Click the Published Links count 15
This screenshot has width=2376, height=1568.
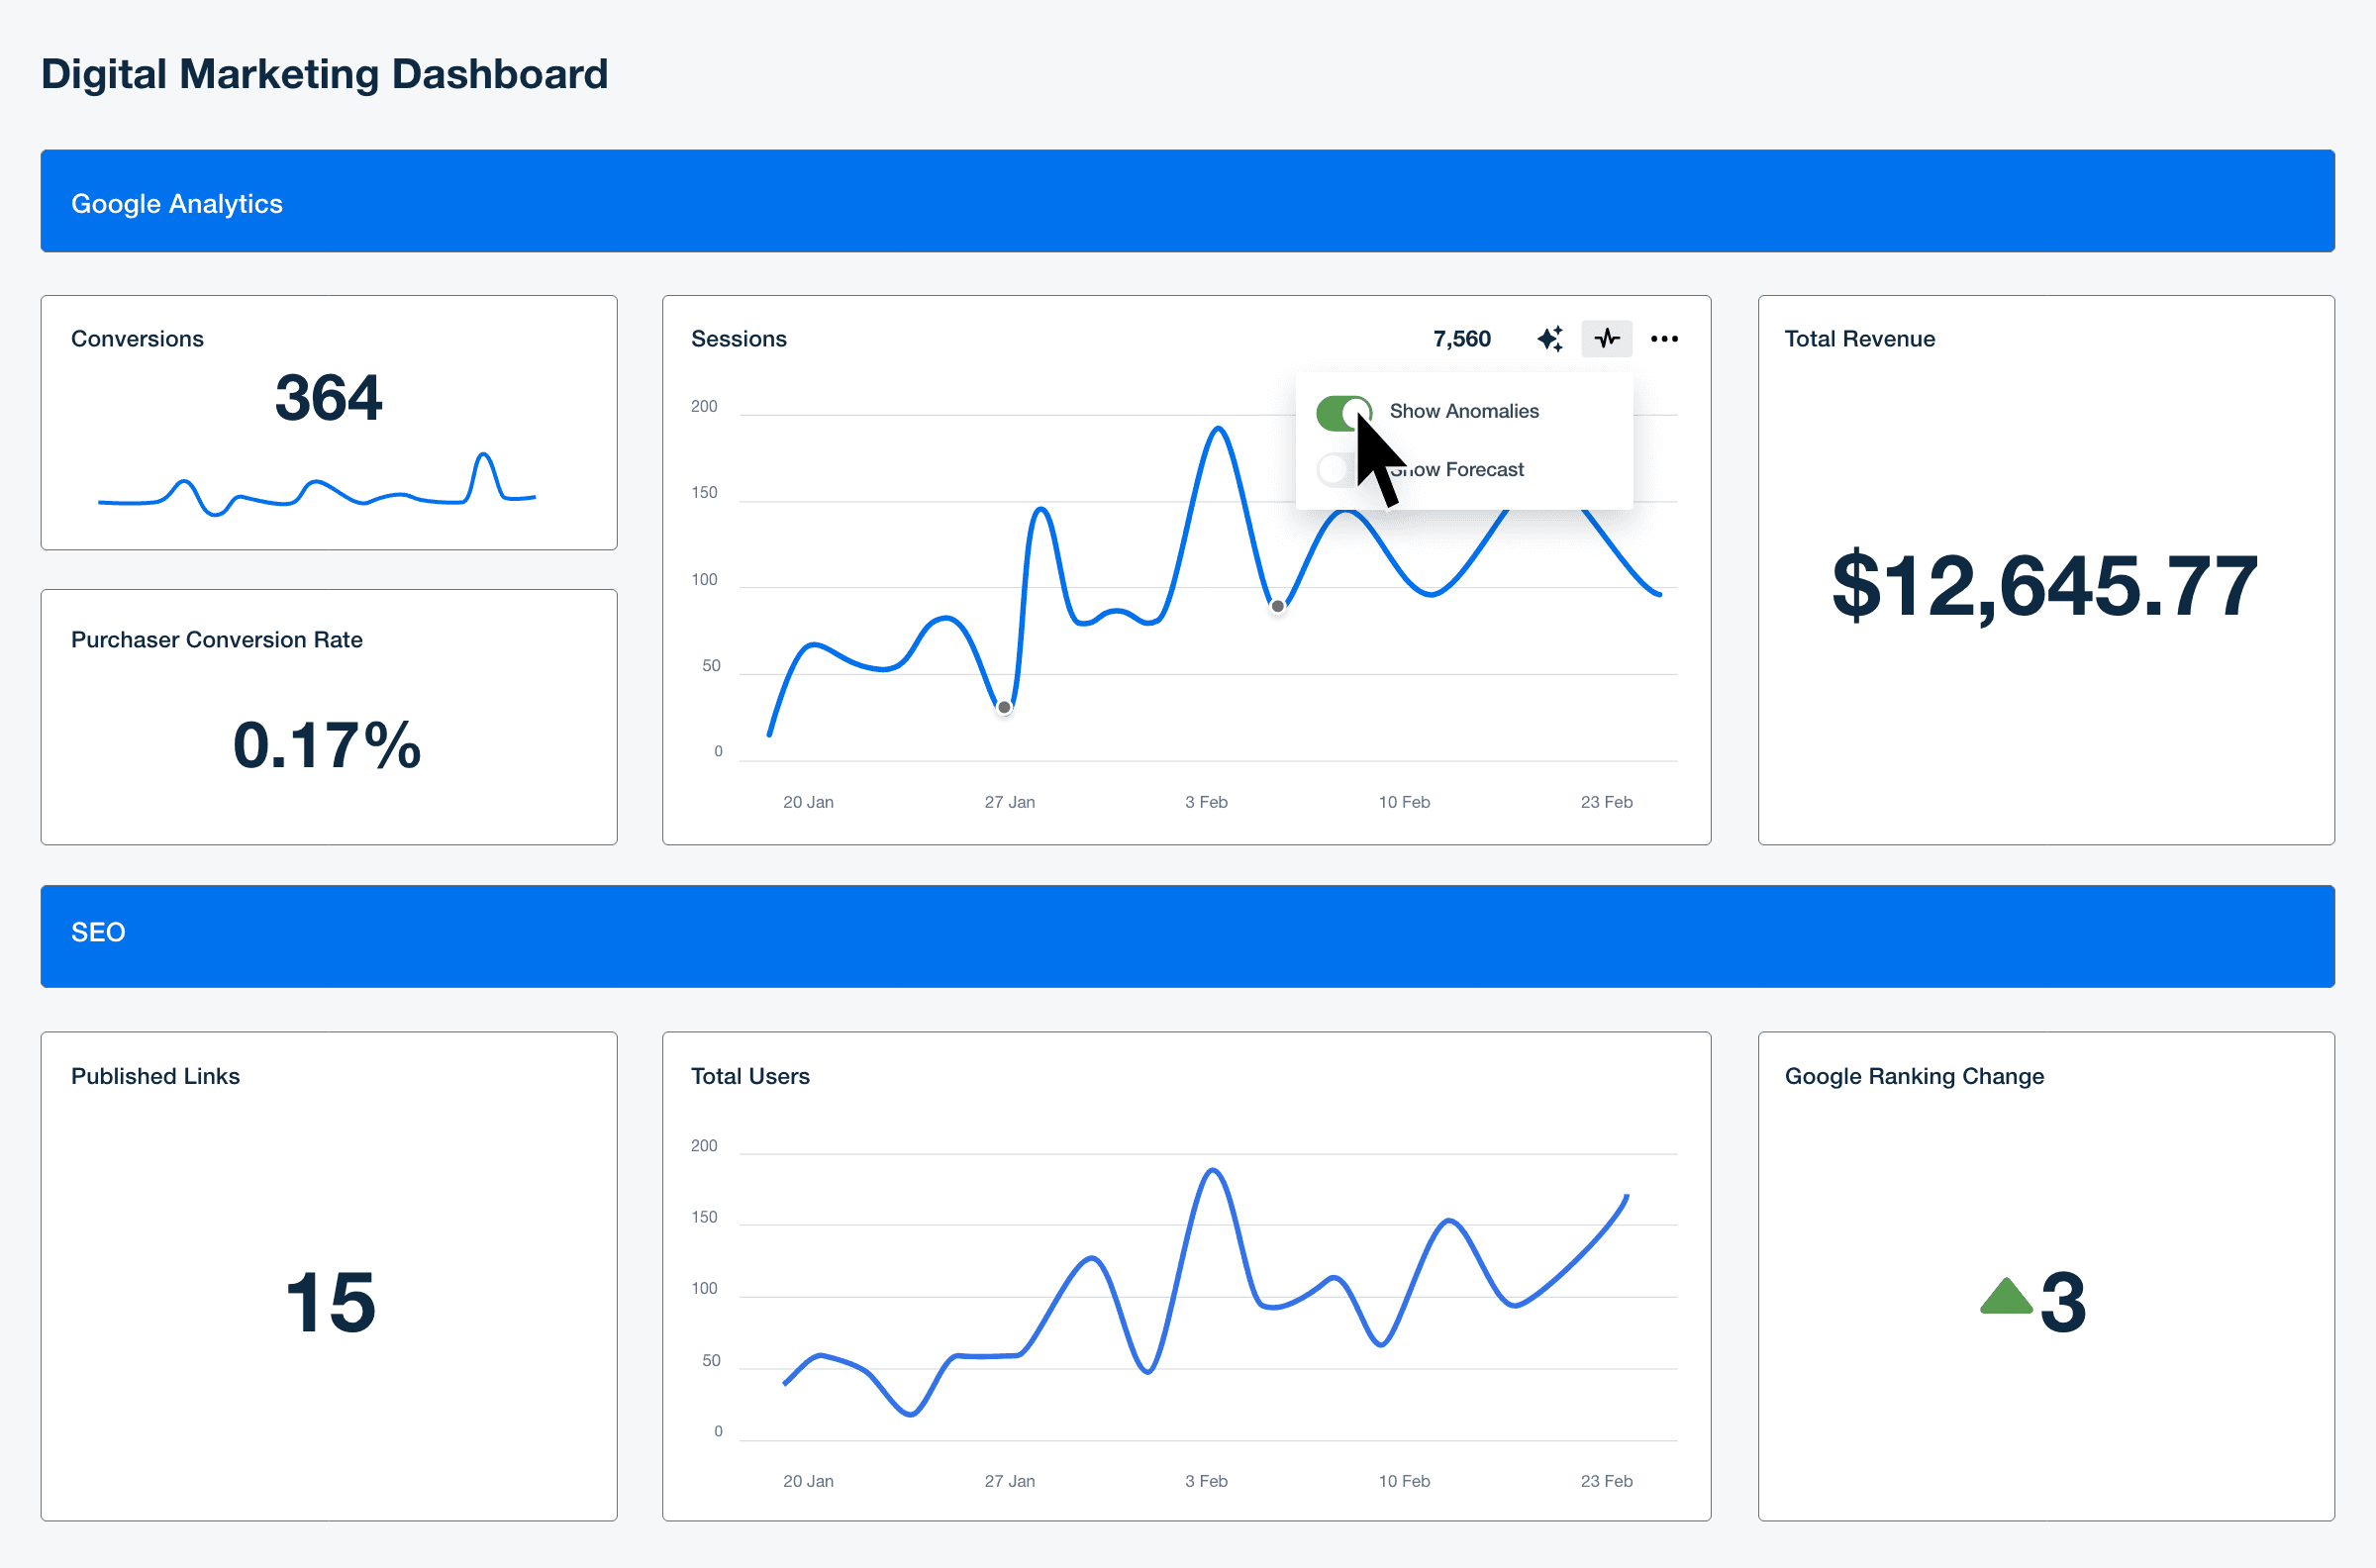(330, 1301)
